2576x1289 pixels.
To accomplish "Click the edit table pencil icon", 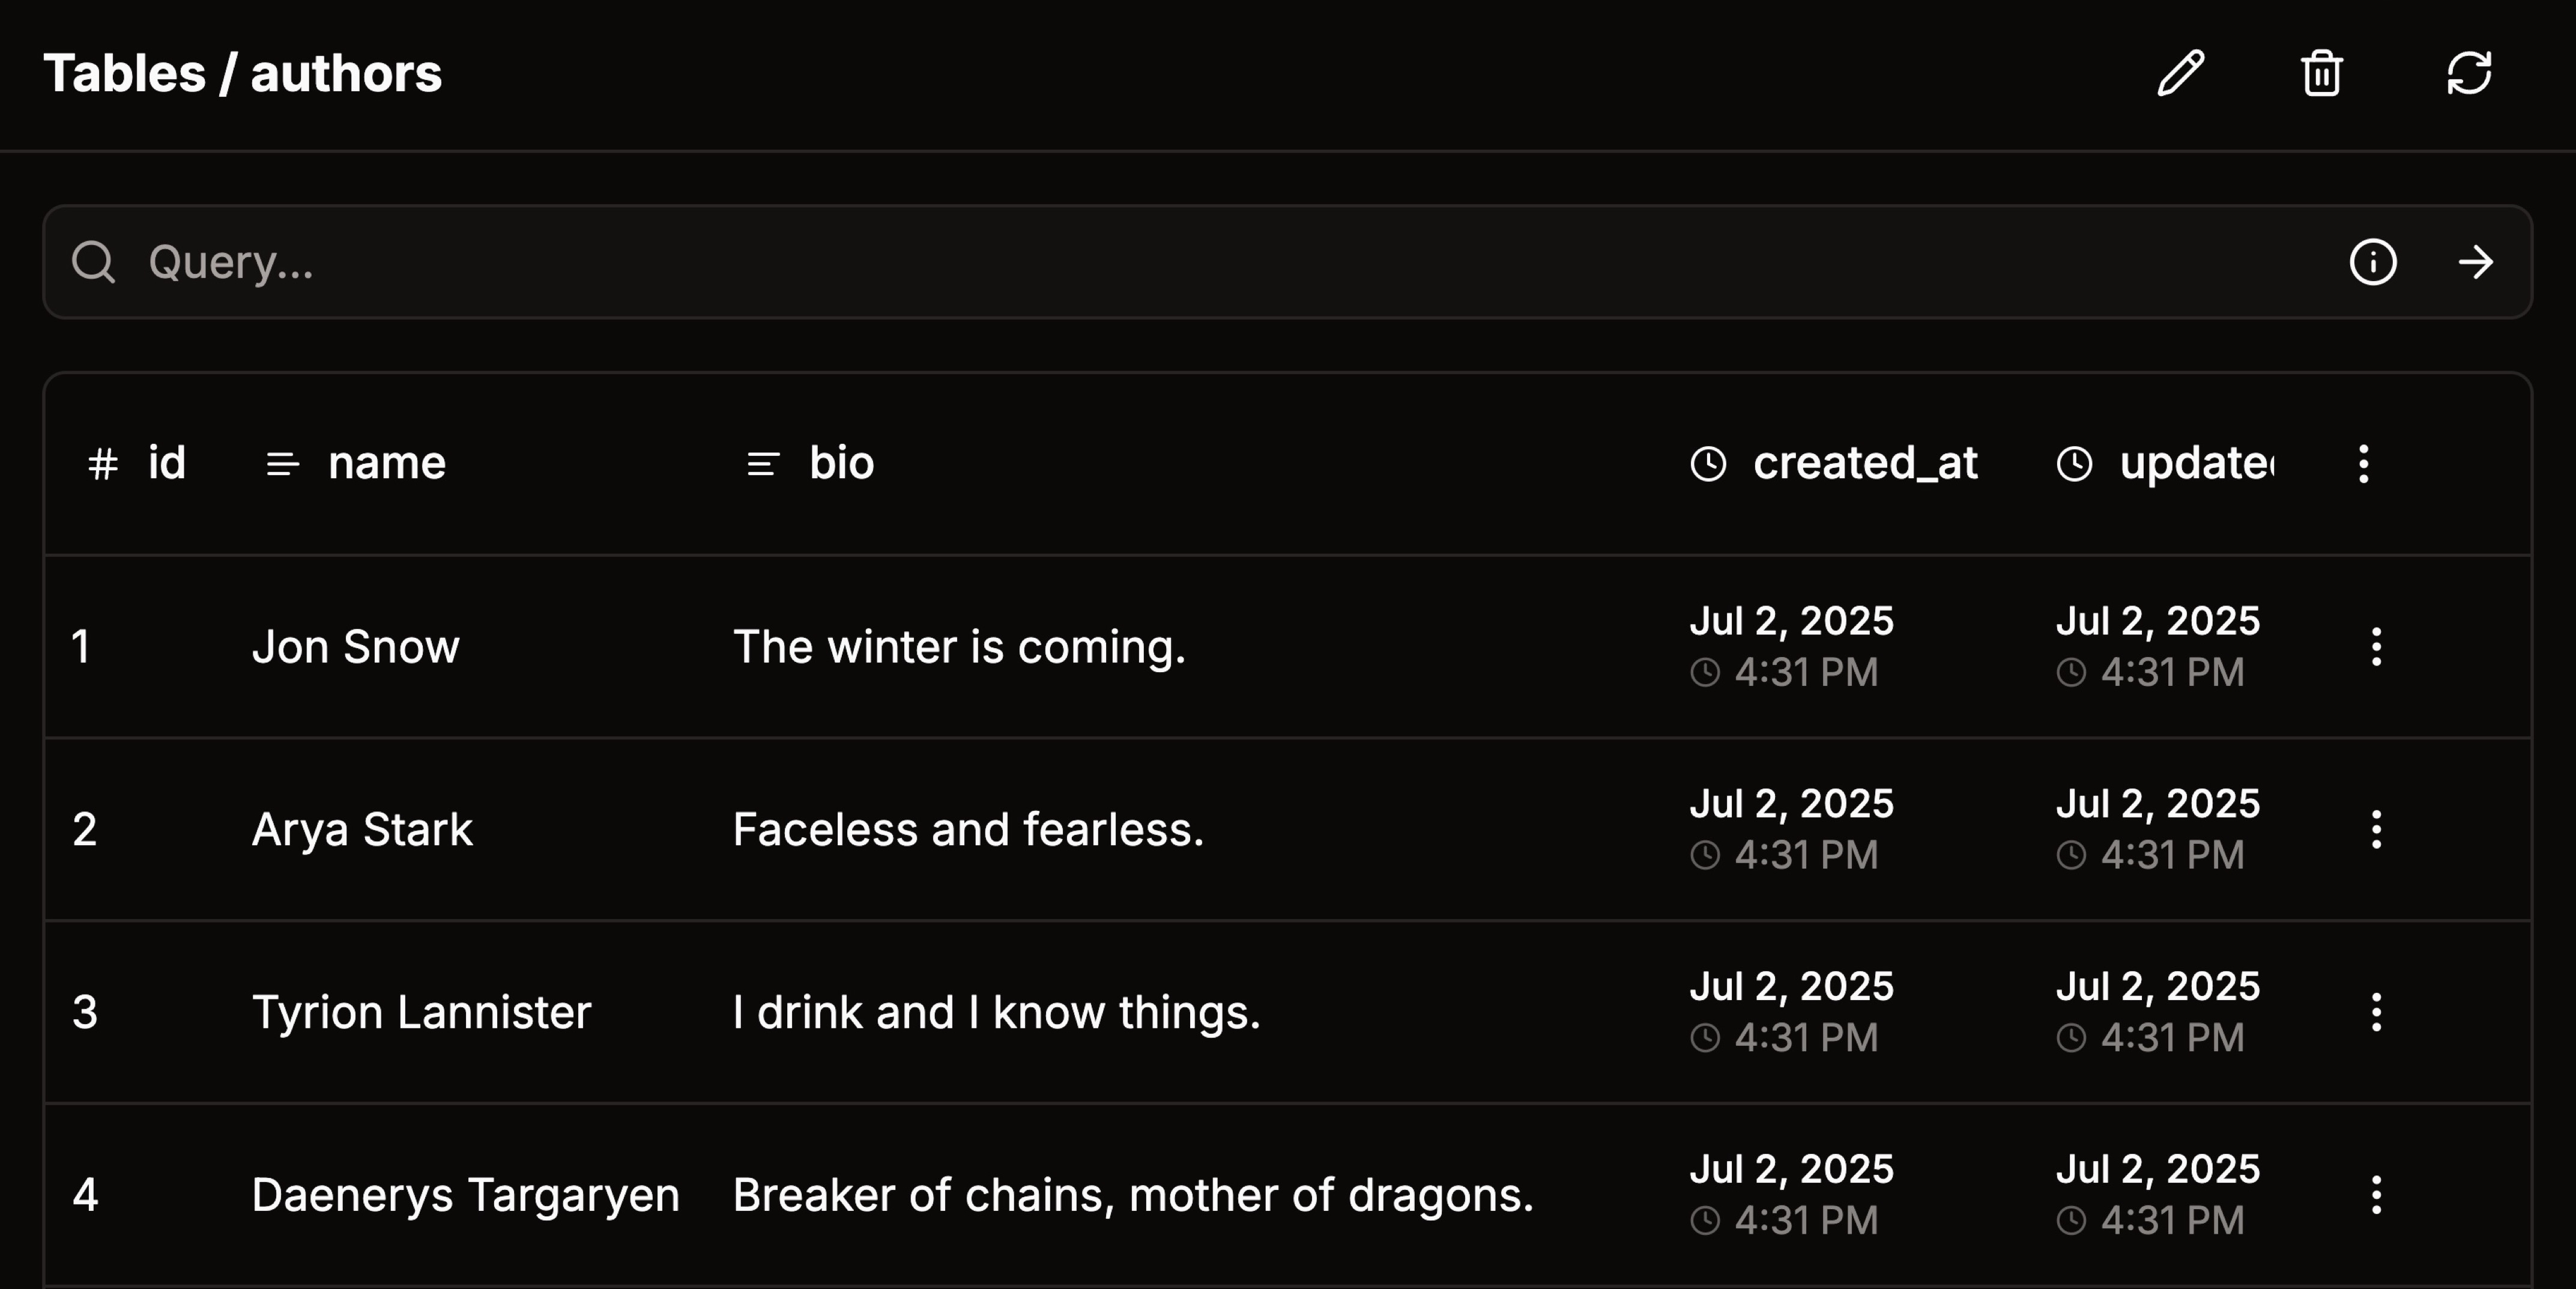I will point(2180,73).
